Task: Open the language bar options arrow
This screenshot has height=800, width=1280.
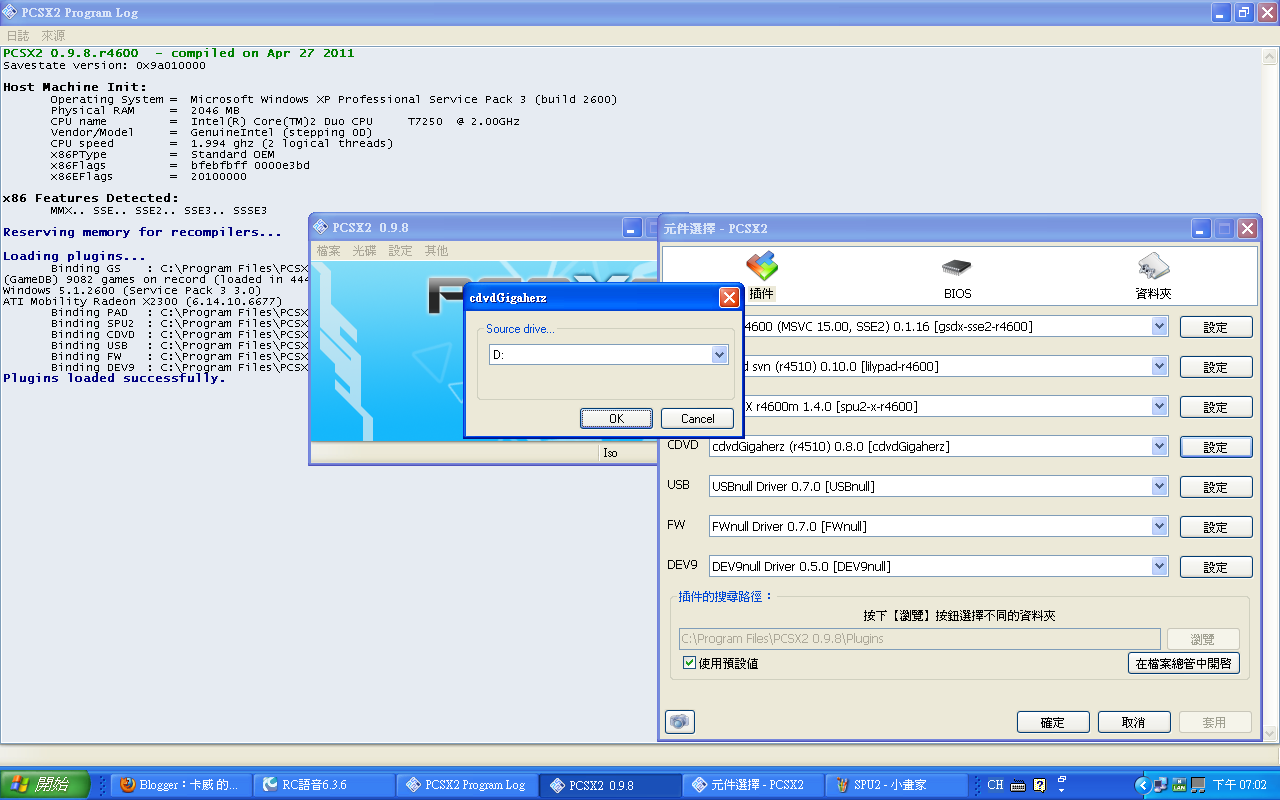Action: (x=1061, y=789)
